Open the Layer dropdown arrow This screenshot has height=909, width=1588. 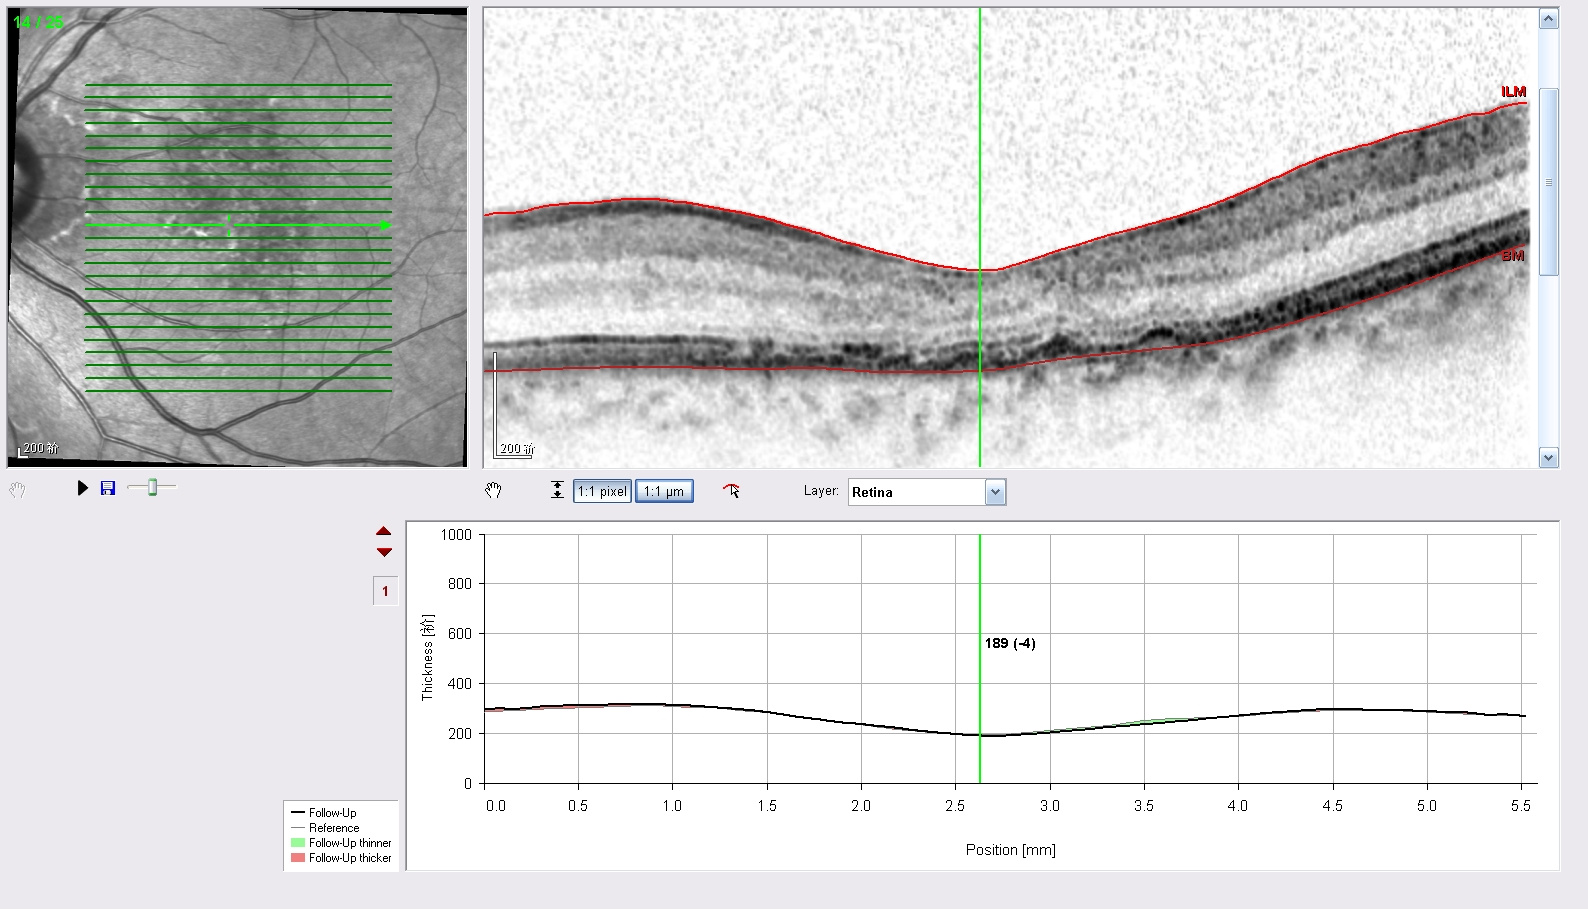coord(995,492)
